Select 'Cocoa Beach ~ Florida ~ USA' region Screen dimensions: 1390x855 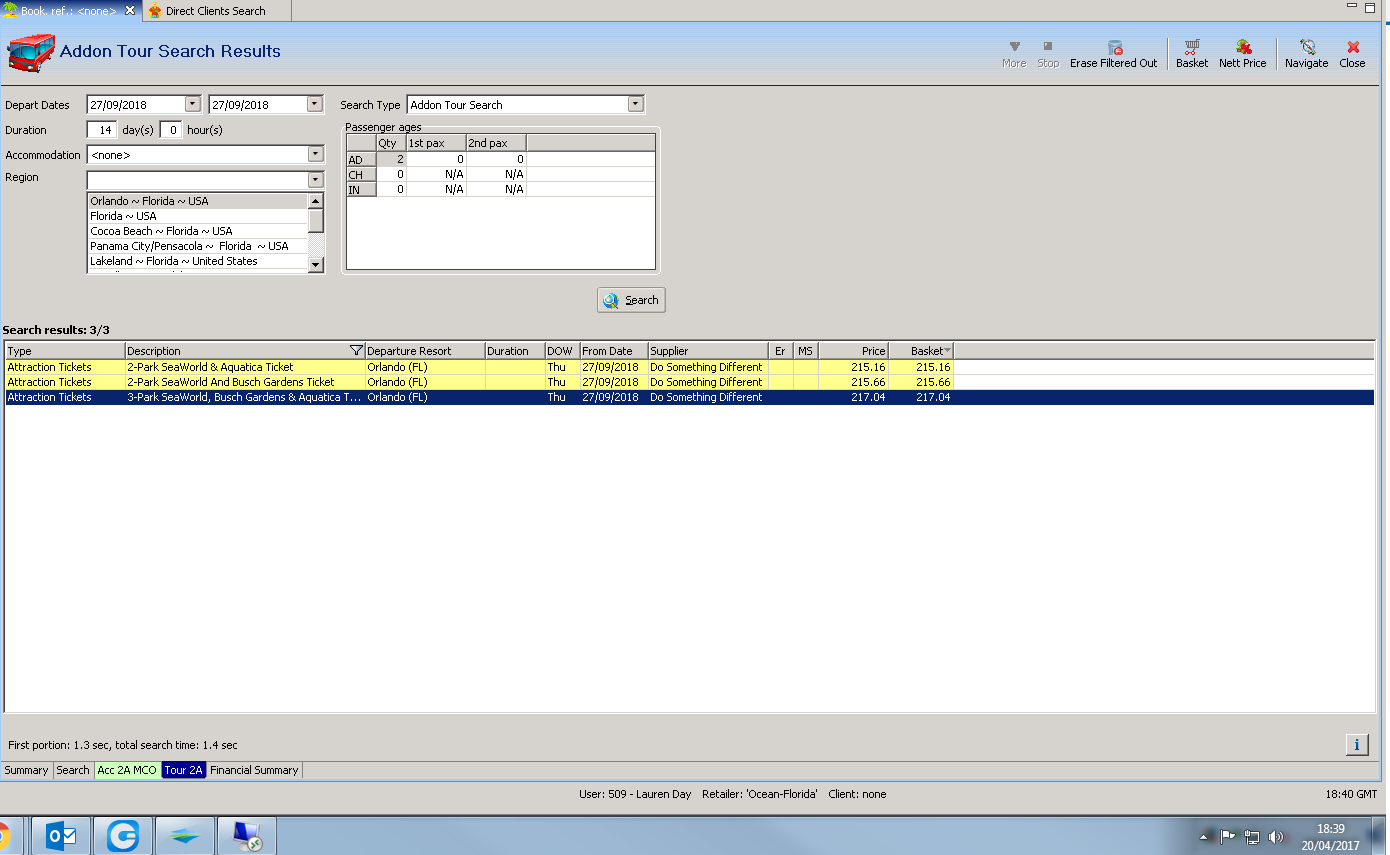(197, 231)
